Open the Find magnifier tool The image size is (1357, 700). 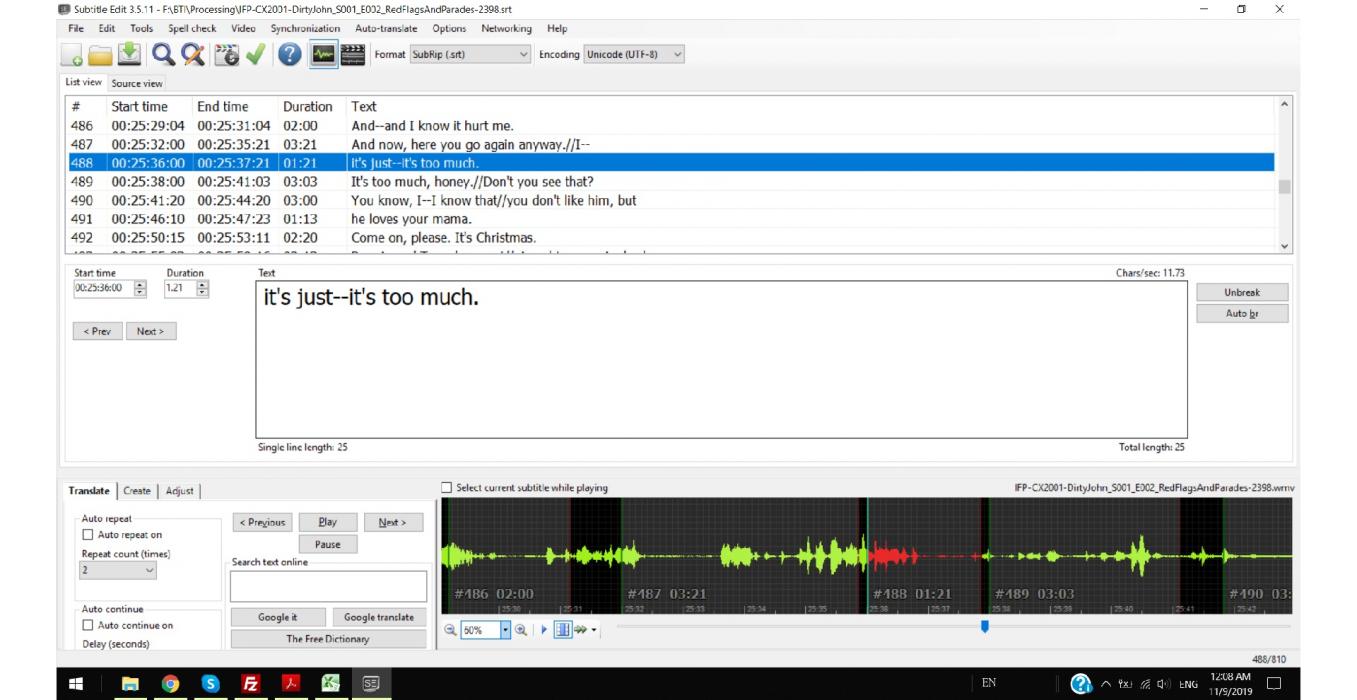(x=162, y=55)
